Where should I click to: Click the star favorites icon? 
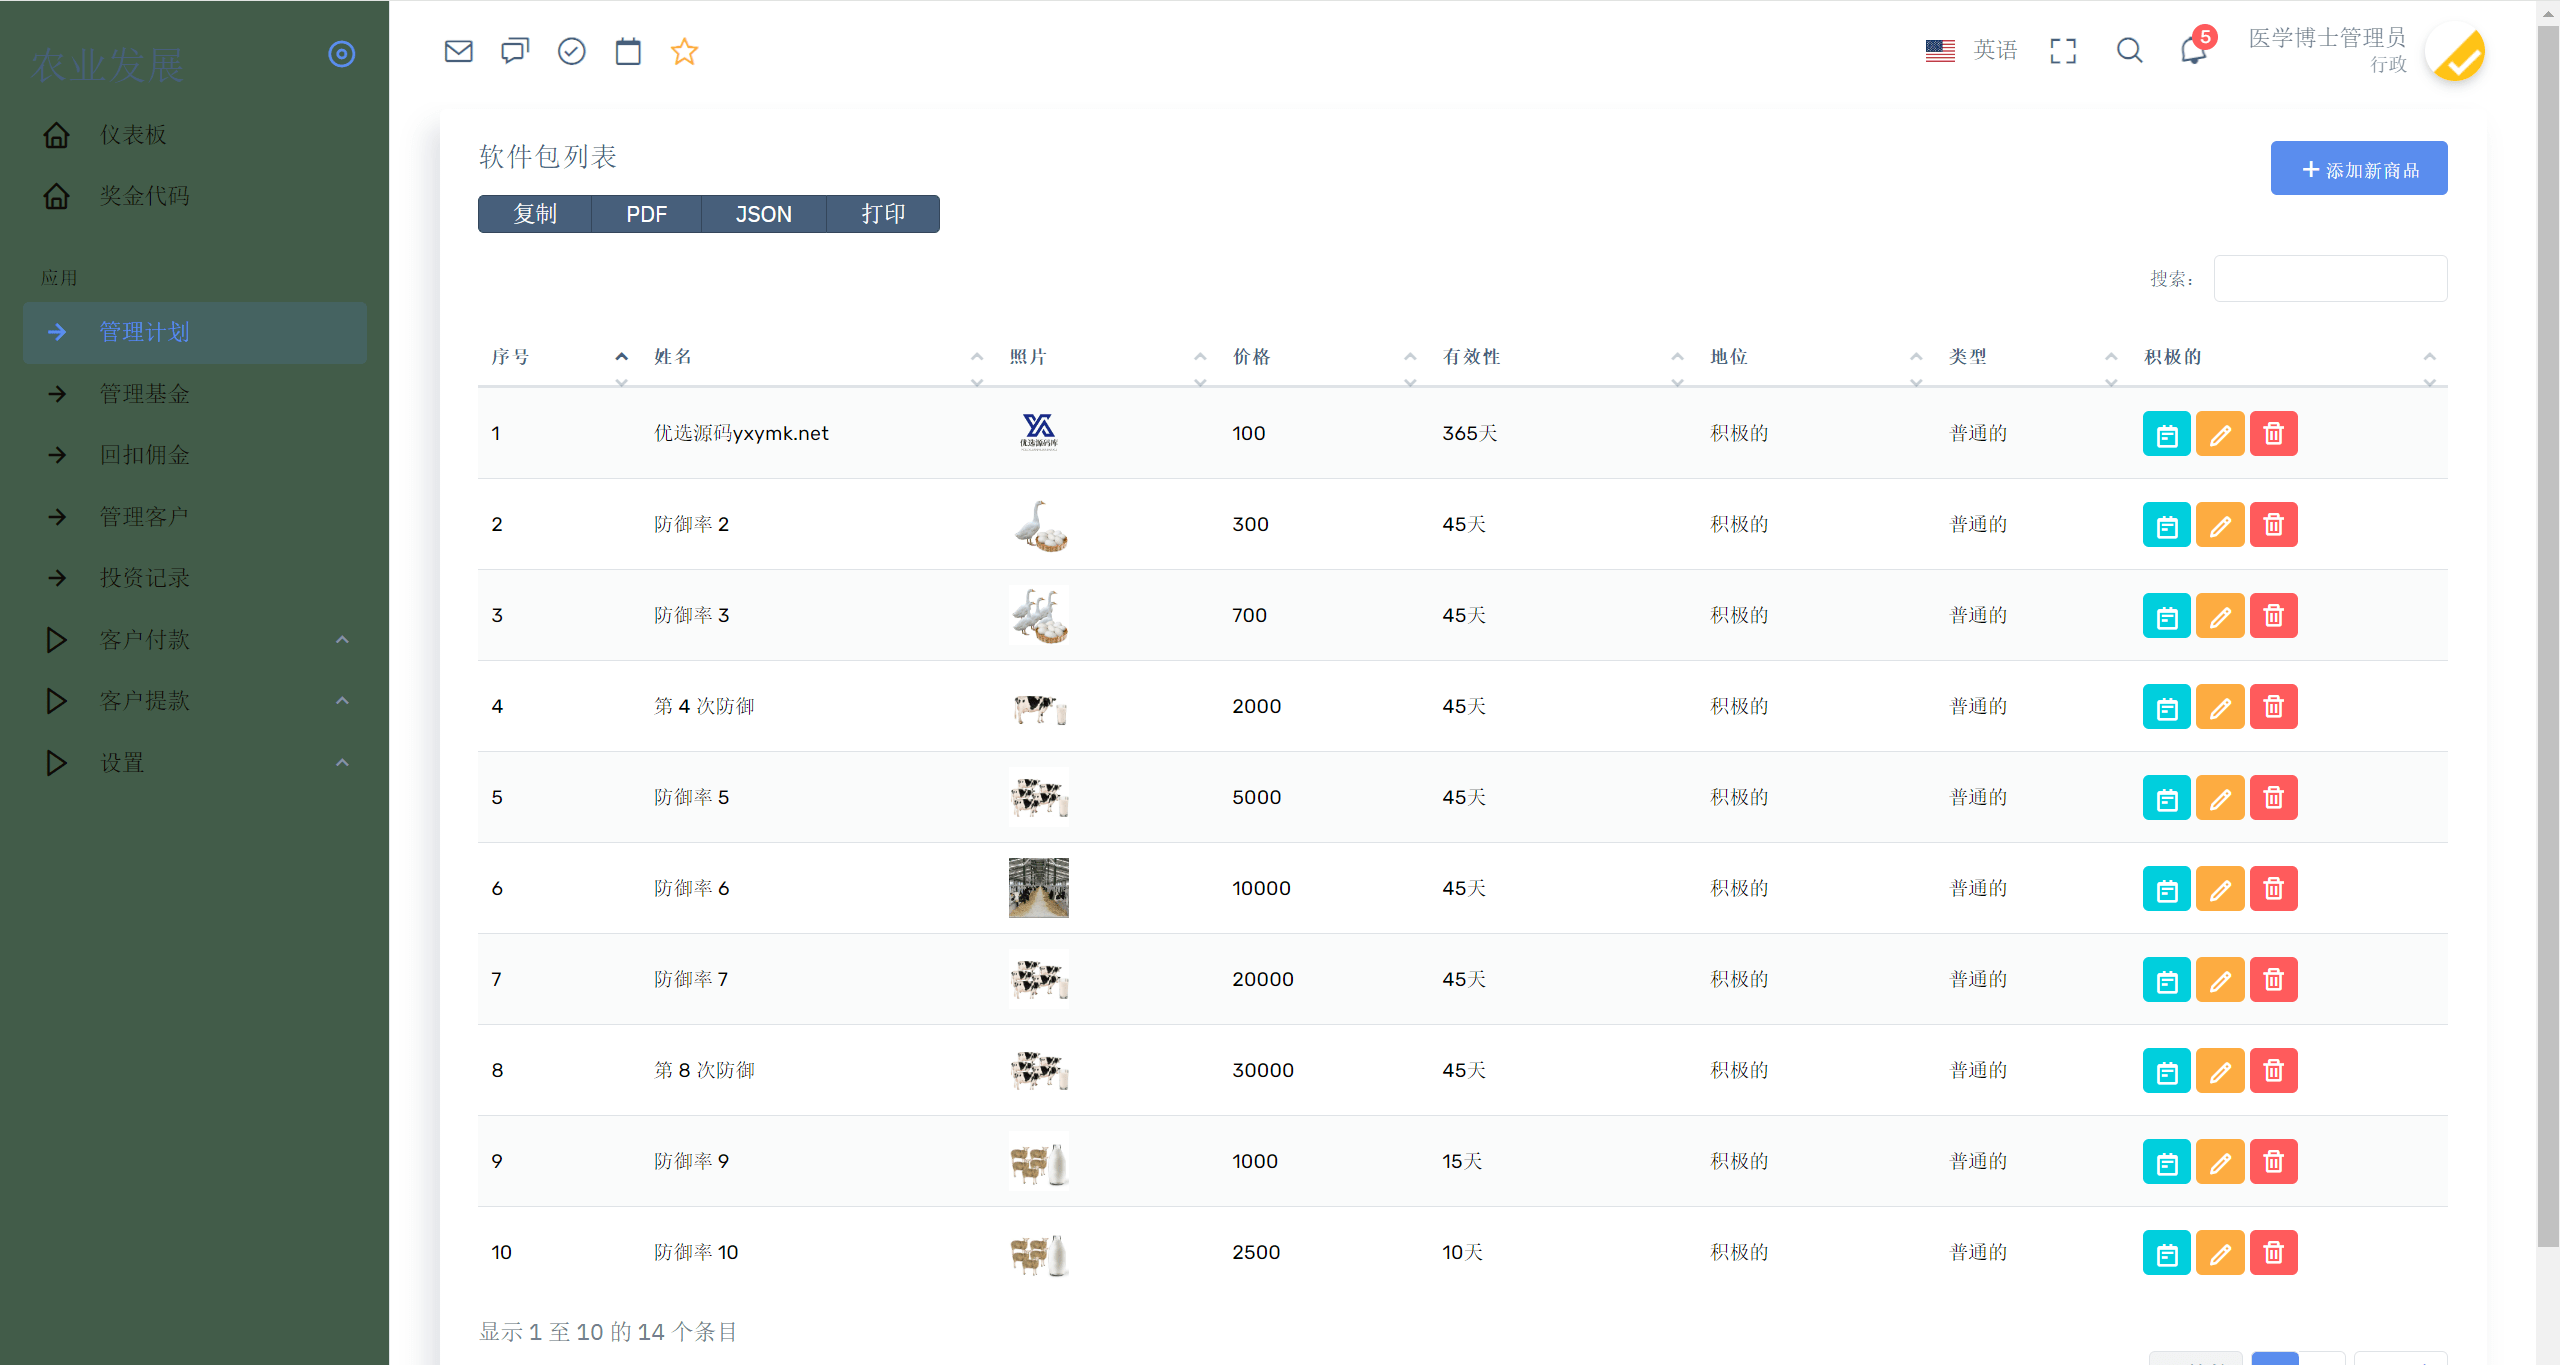coord(684,51)
